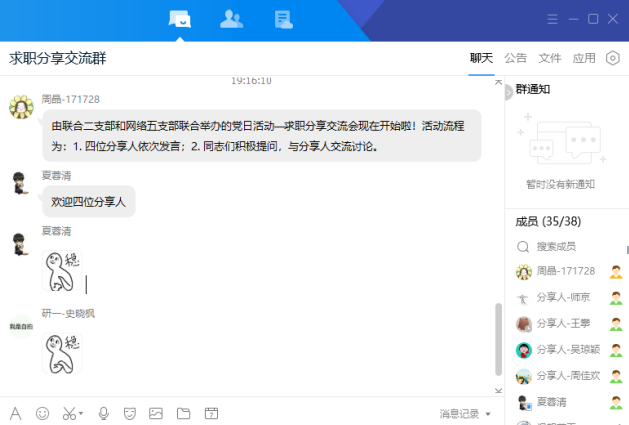Start a voice message with microphone icon

103,413
